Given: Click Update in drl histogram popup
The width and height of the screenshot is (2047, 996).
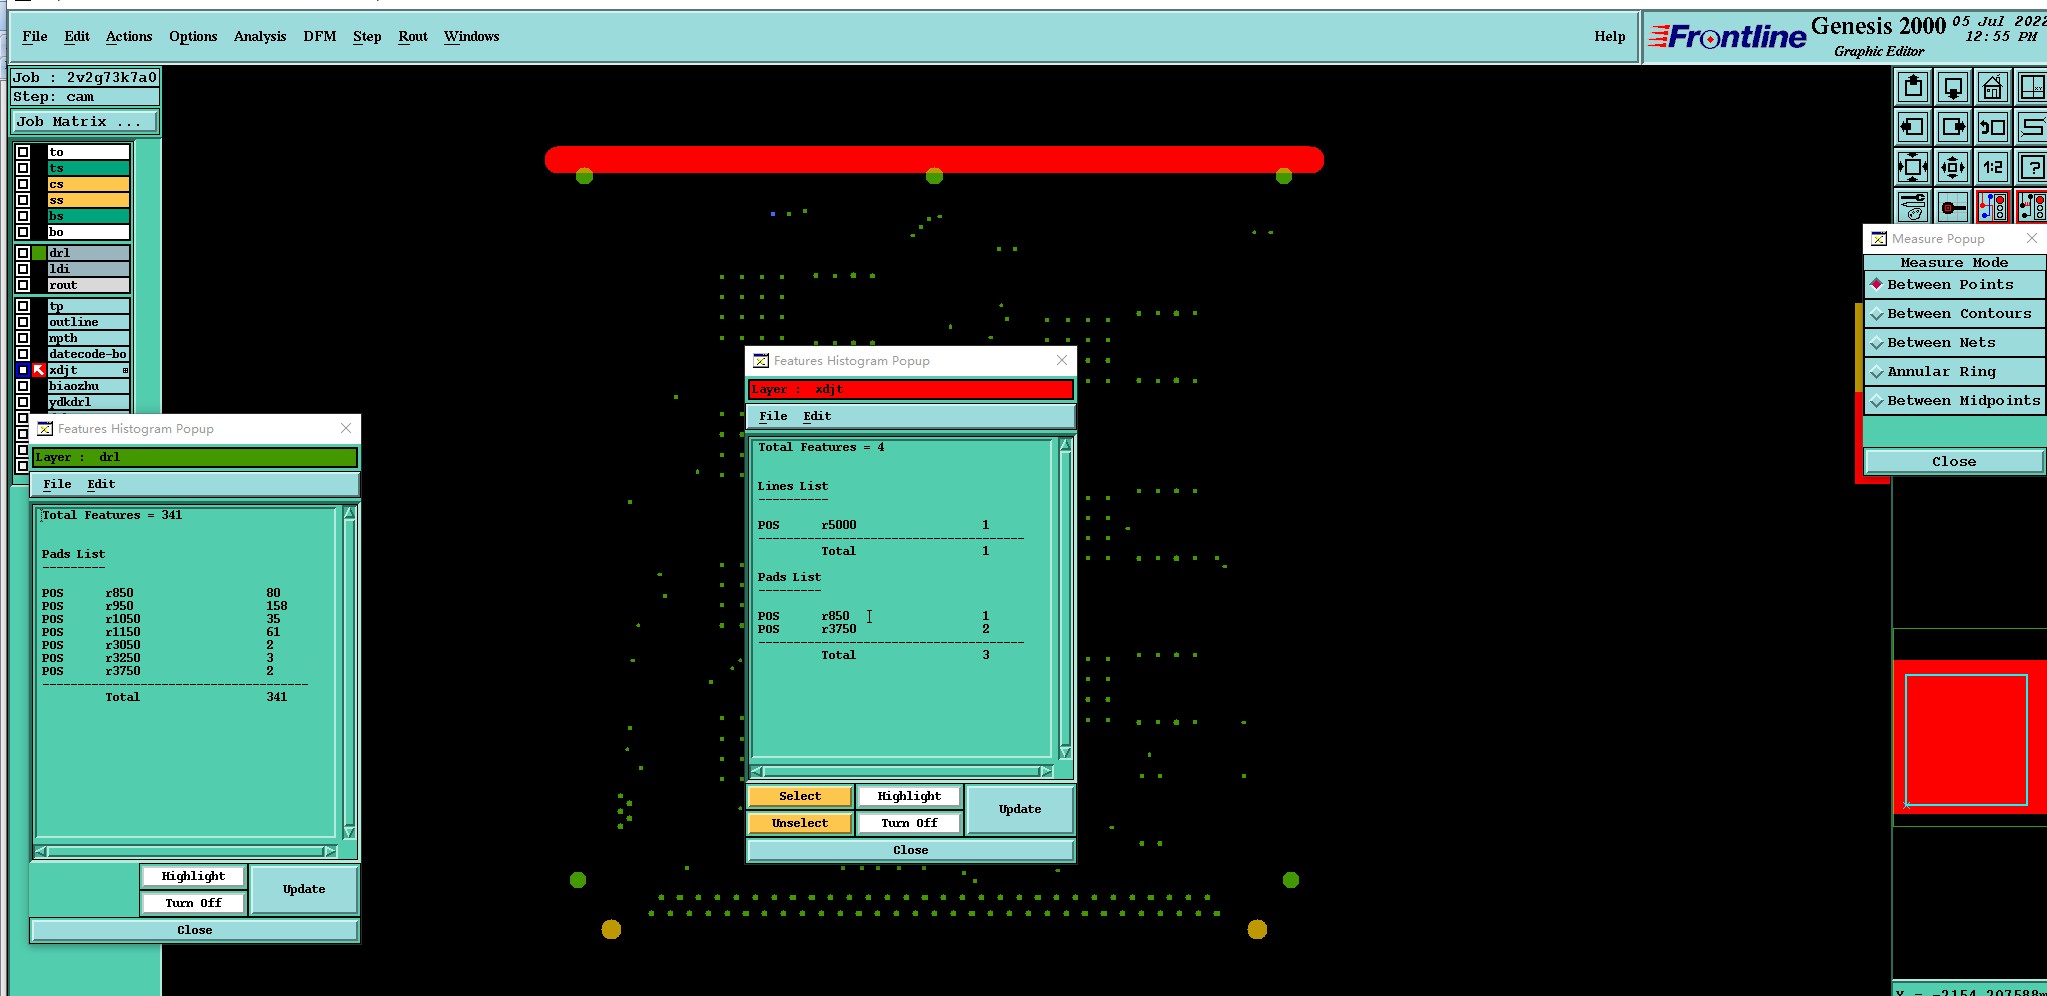Looking at the screenshot, I should pos(304,889).
